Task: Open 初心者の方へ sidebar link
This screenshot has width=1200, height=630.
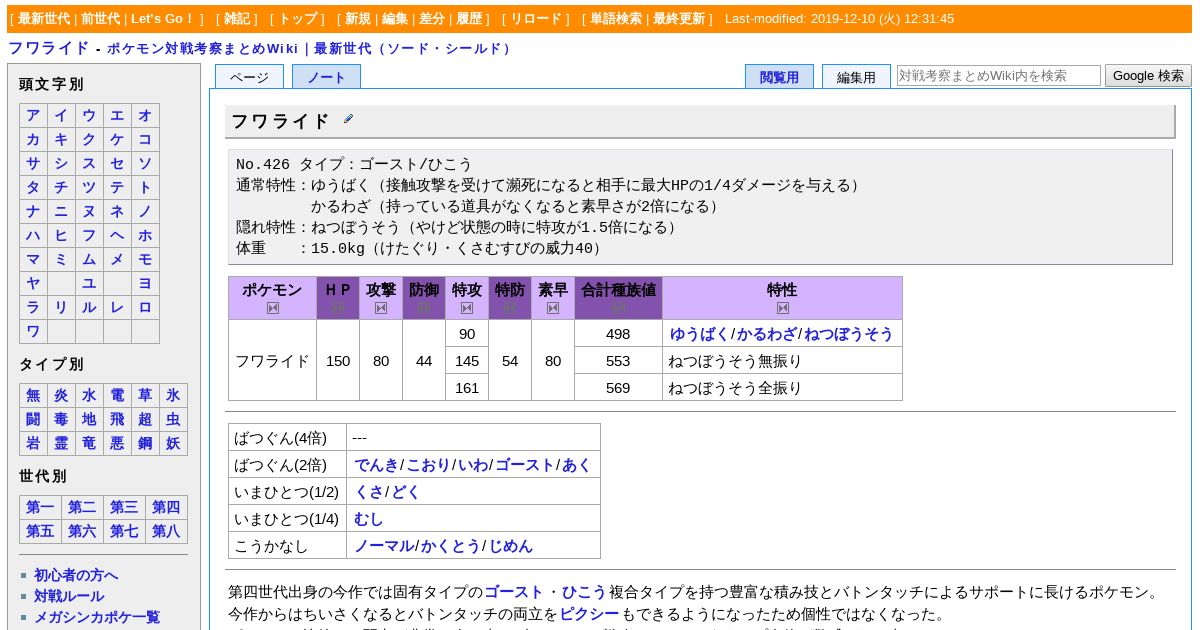Action: coord(76,575)
